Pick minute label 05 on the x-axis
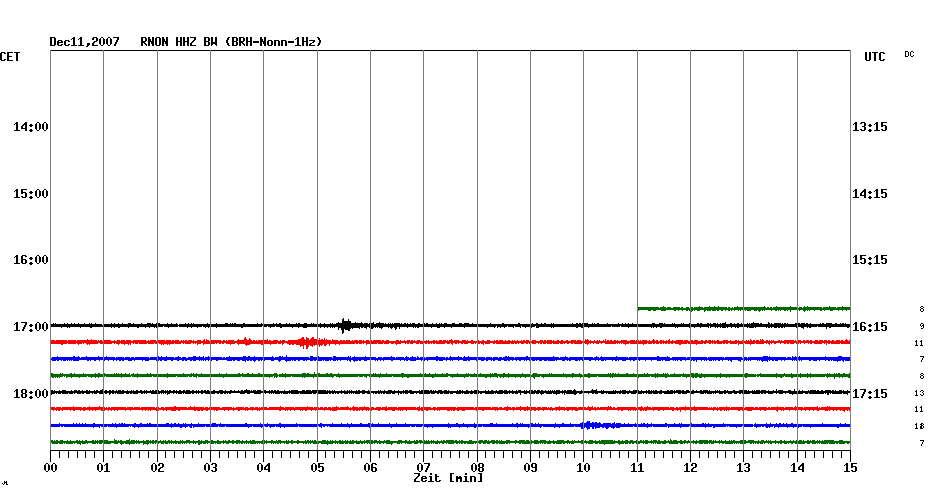The width and height of the screenshot is (930, 494). [317, 468]
